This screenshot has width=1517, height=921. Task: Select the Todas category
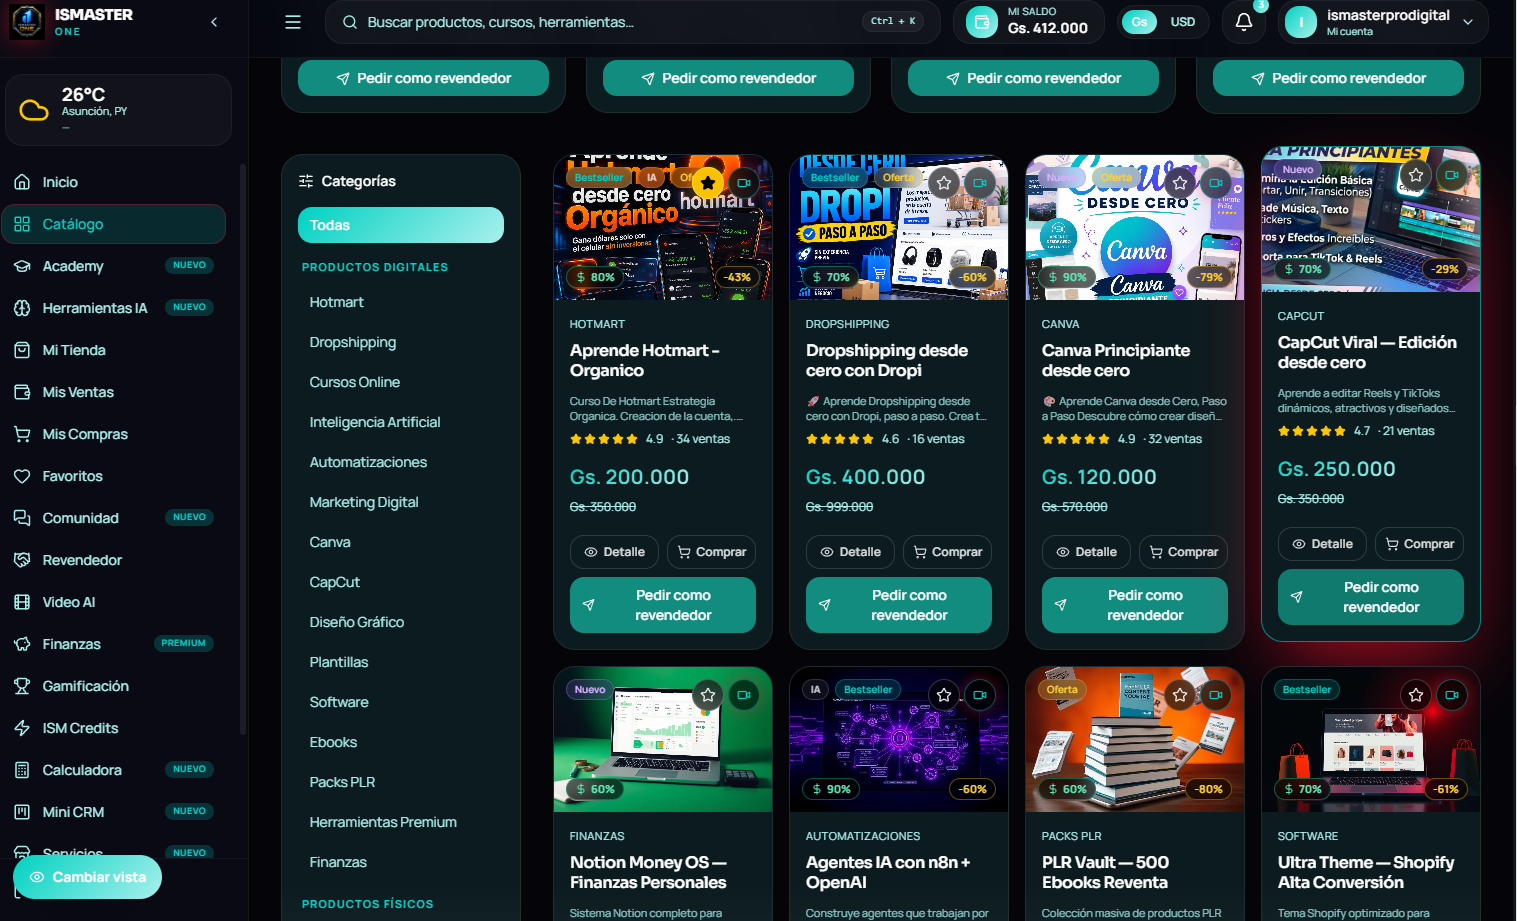pos(400,225)
